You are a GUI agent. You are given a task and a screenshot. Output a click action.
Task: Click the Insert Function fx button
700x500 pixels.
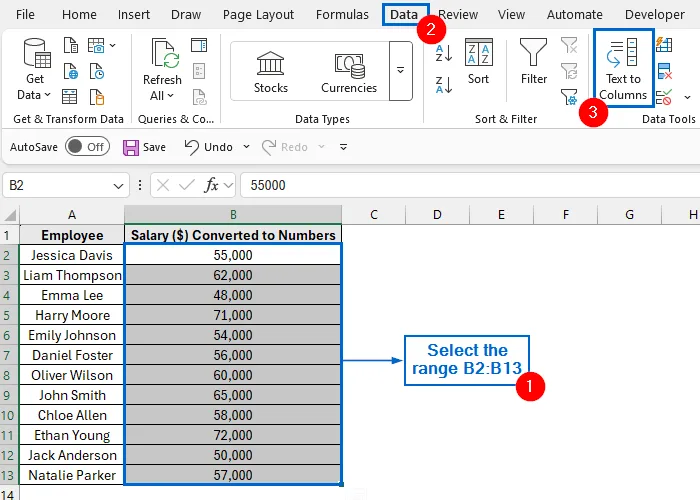211,185
